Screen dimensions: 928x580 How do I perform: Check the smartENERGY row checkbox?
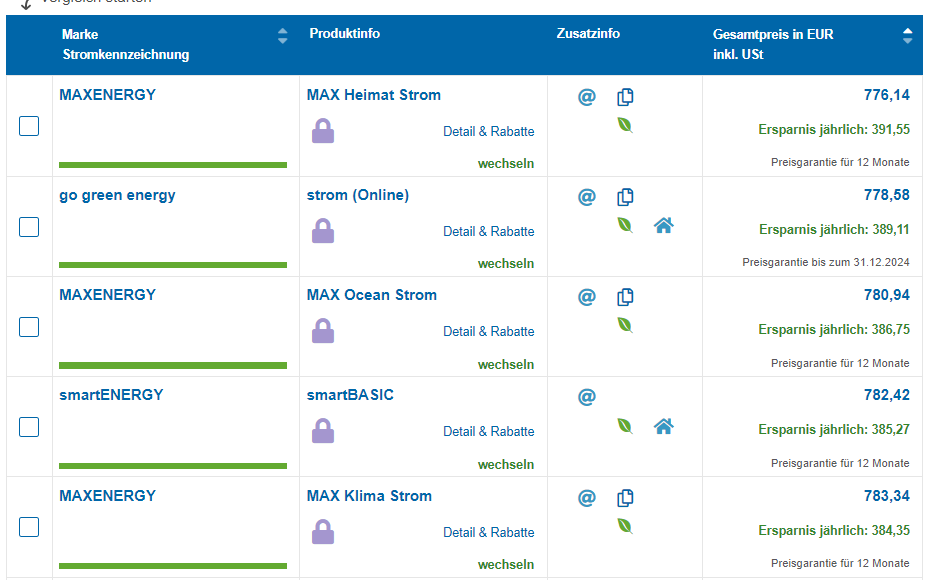29,427
